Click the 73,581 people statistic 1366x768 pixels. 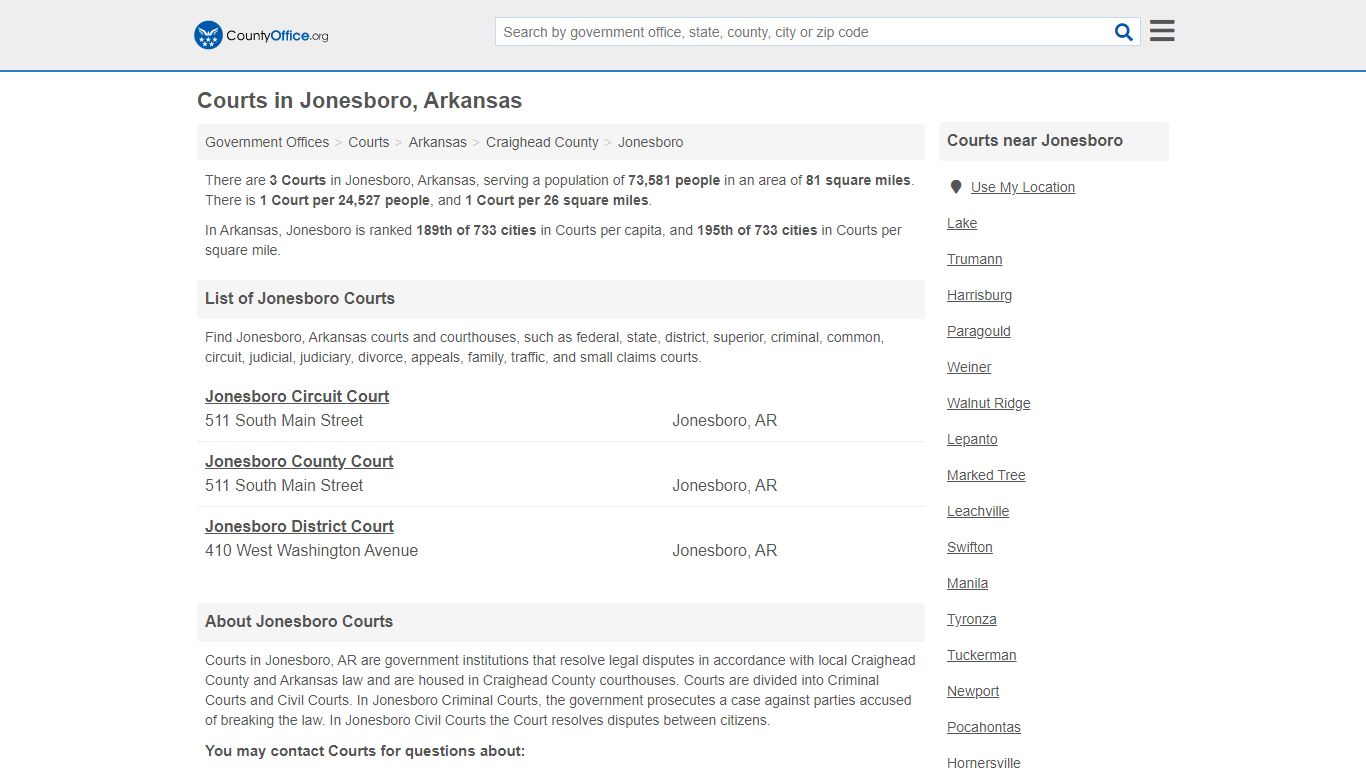pyautogui.click(x=674, y=180)
